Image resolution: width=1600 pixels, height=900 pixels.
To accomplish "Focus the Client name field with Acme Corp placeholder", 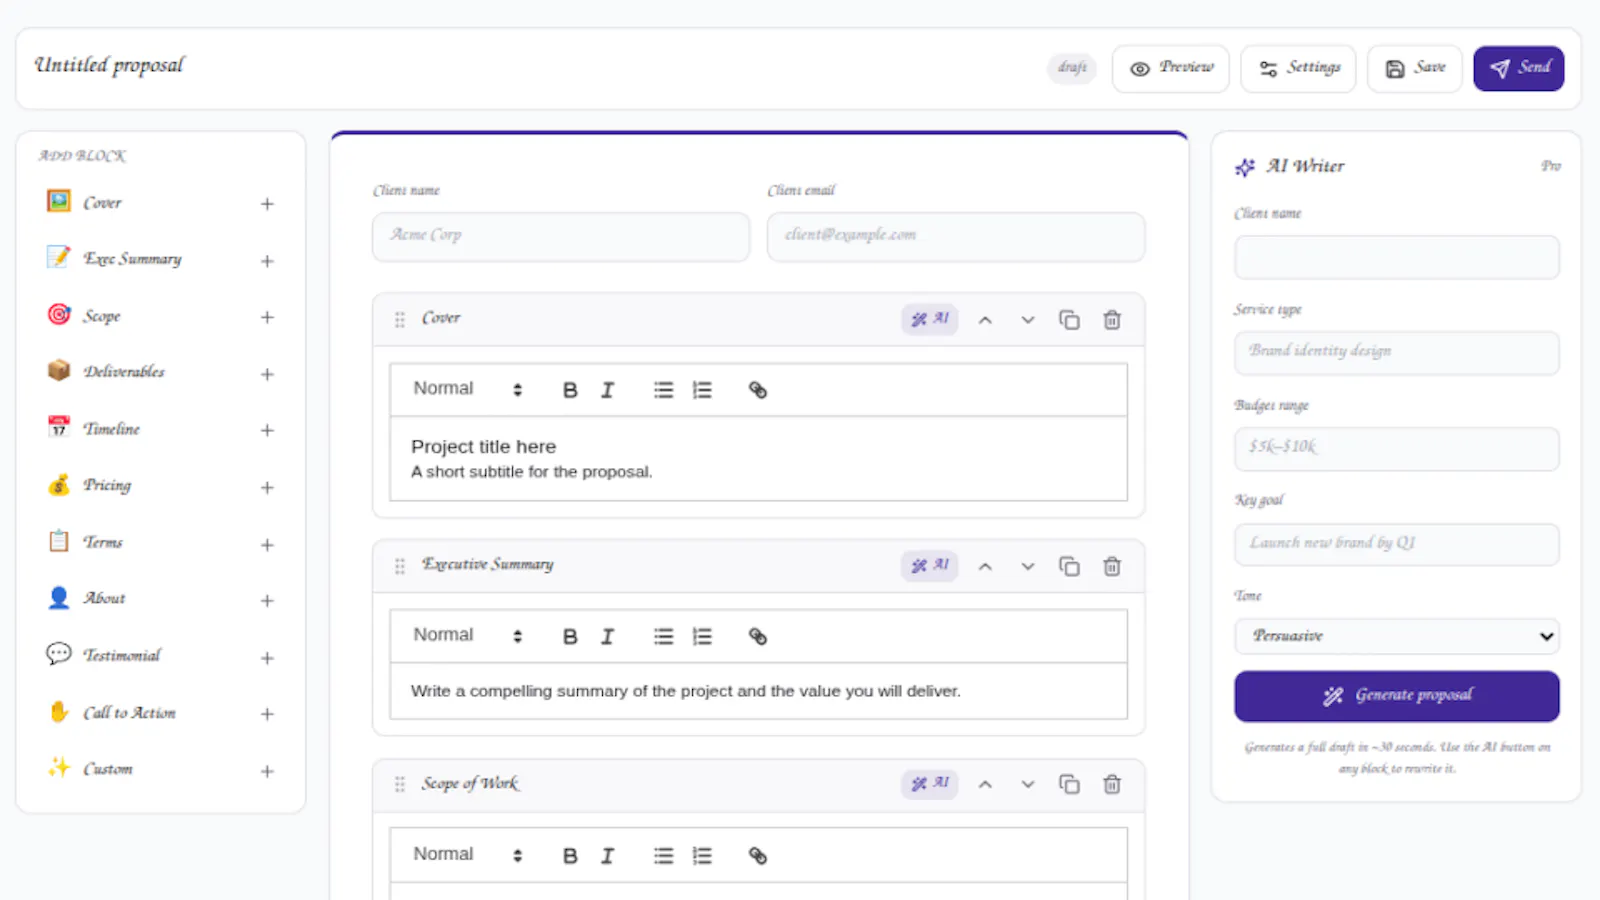I will click(x=561, y=236).
